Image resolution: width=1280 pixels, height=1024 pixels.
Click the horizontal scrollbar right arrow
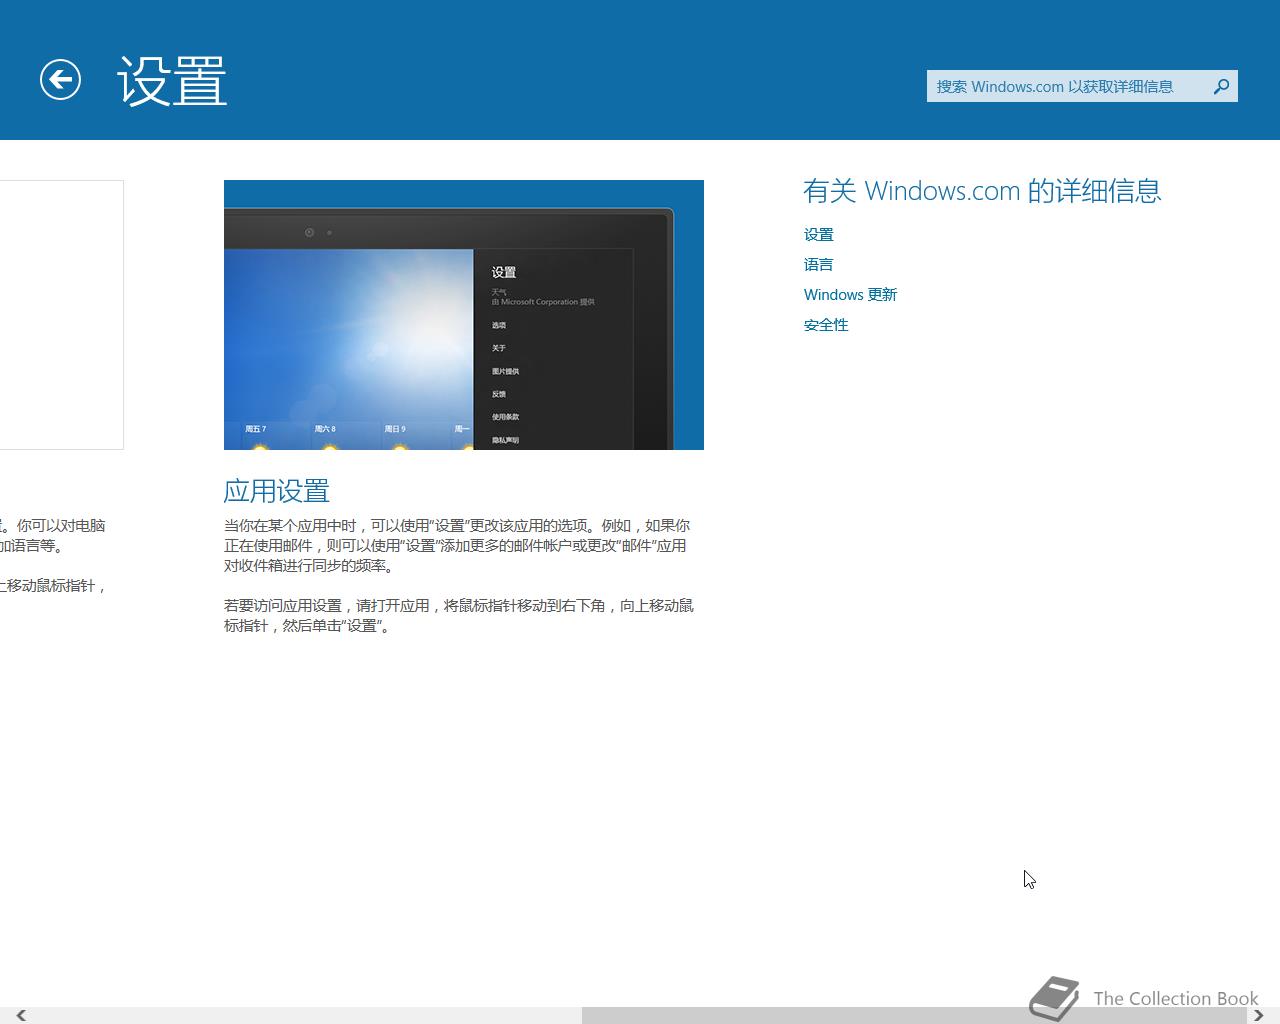click(1259, 1015)
